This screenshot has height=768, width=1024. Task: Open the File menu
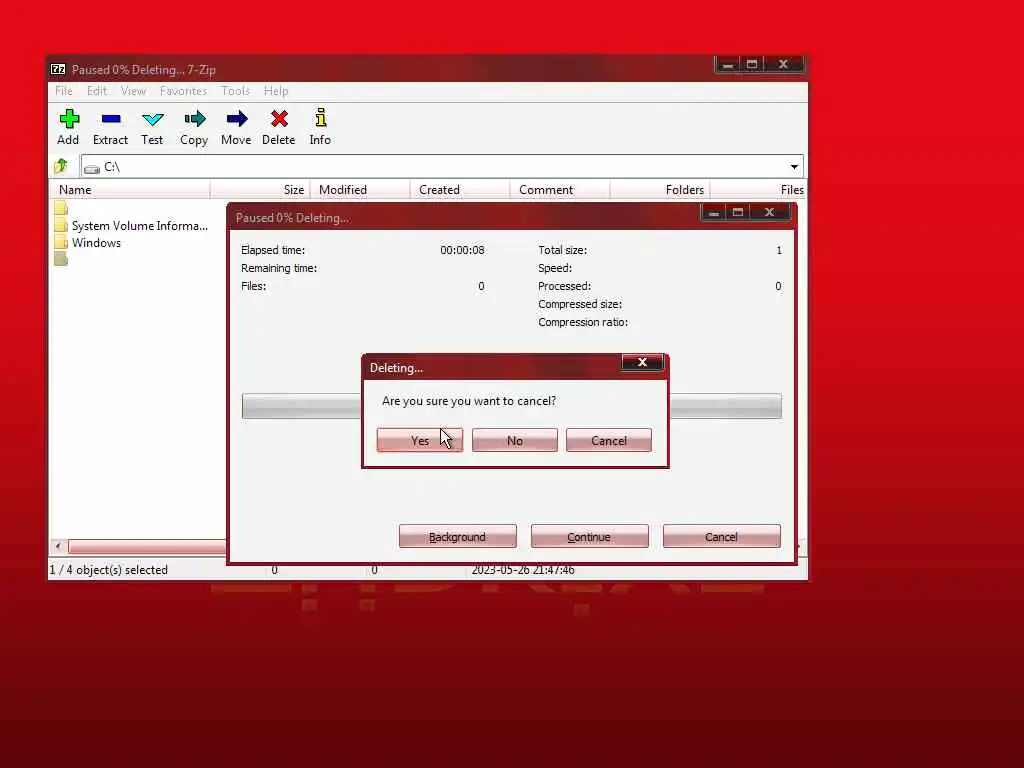pos(63,91)
